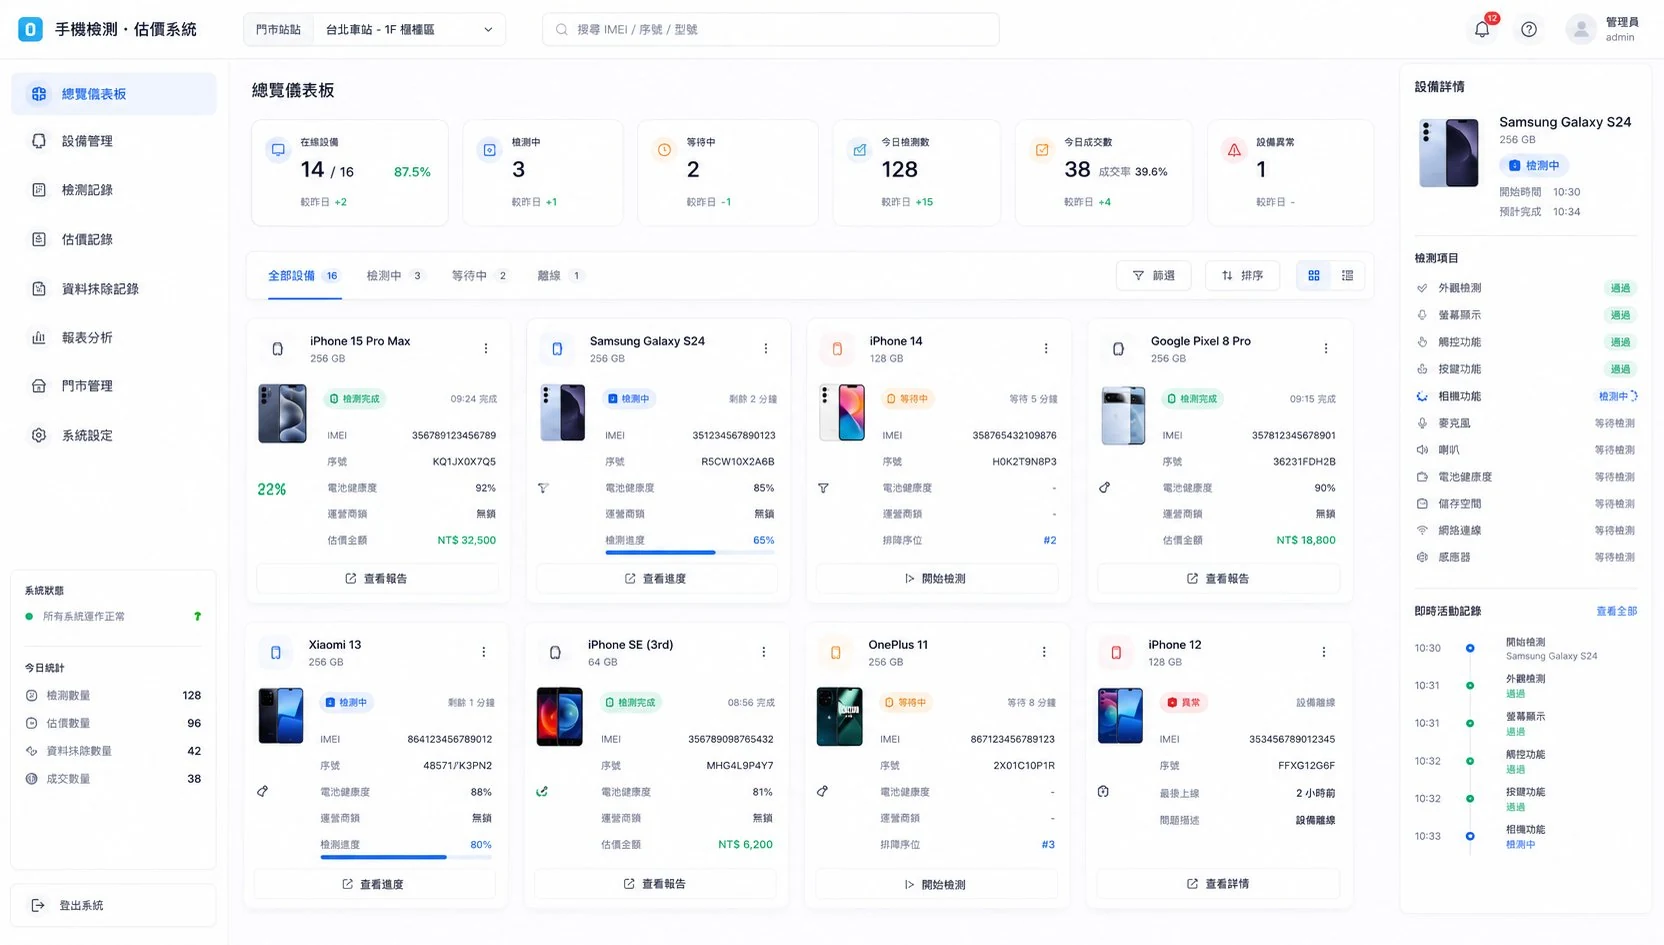
Task: Click the 外觀檢測 item icon
Action: (x=1422, y=288)
